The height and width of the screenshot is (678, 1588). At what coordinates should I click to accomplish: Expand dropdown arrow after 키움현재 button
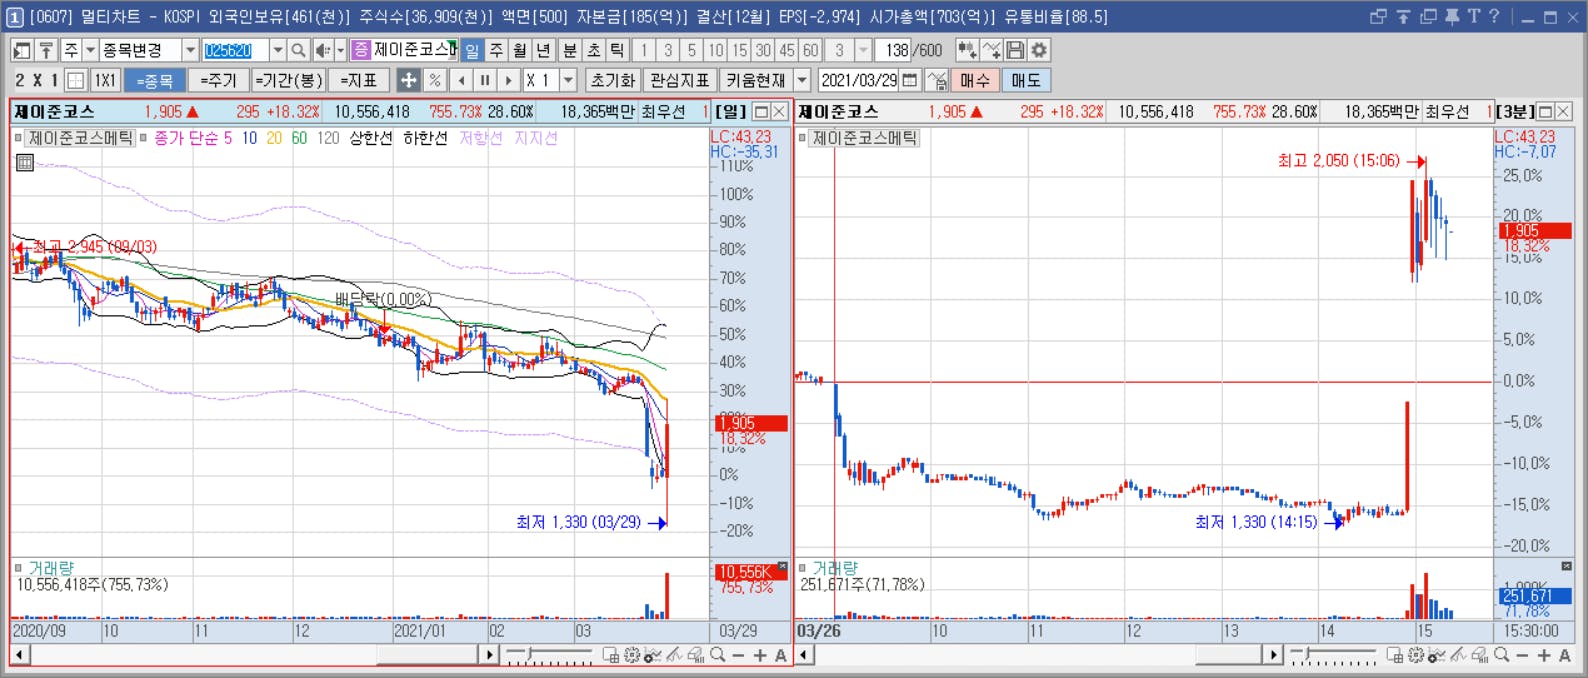point(802,80)
